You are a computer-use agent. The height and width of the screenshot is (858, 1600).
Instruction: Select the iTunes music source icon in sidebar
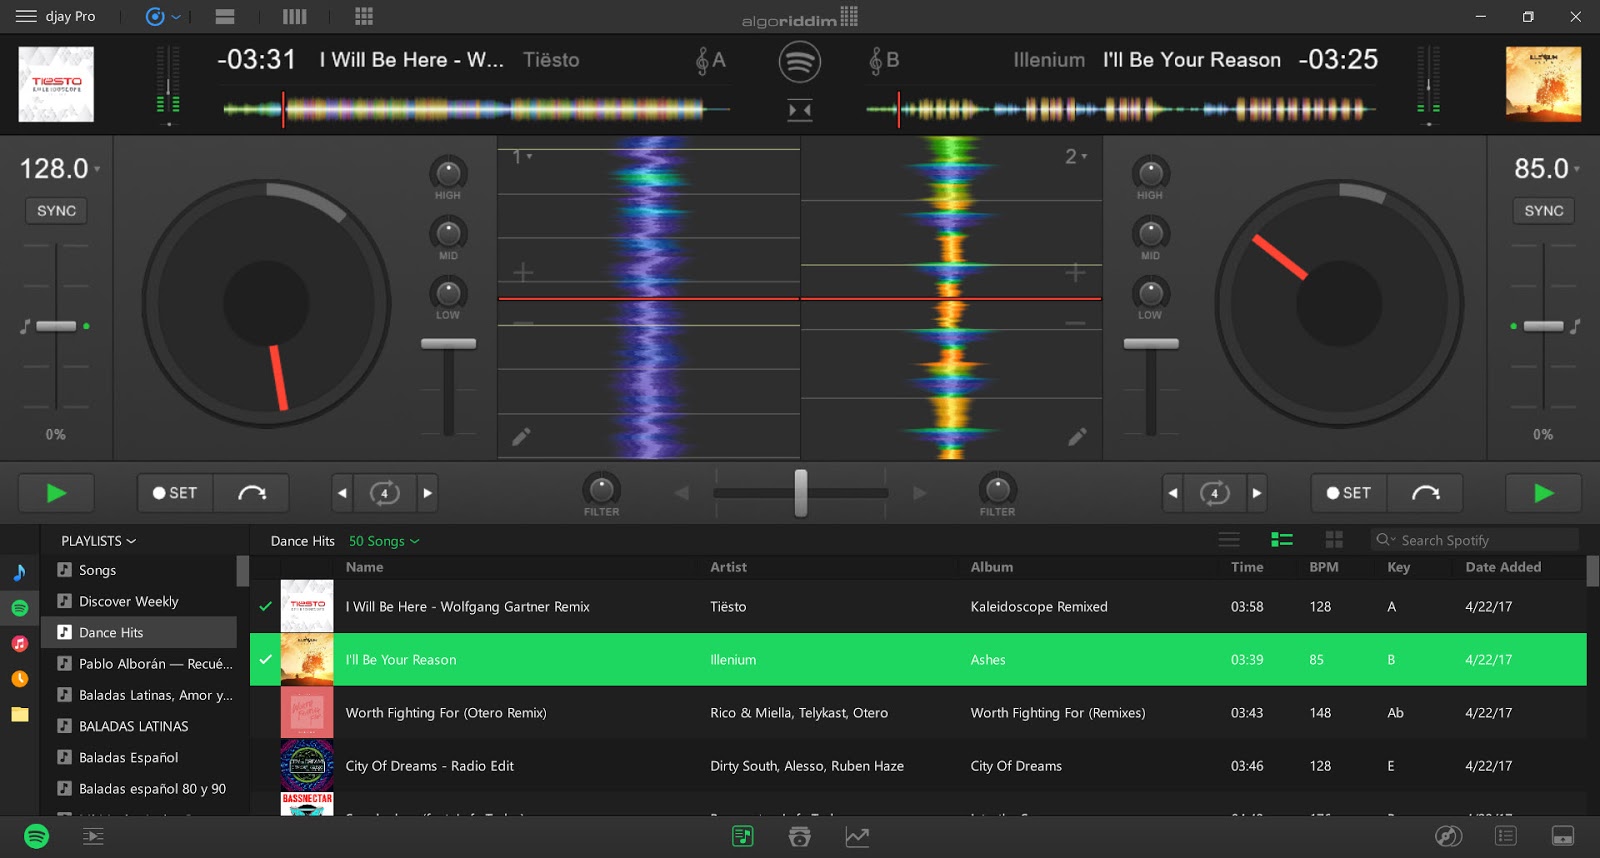pyautogui.click(x=19, y=643)
